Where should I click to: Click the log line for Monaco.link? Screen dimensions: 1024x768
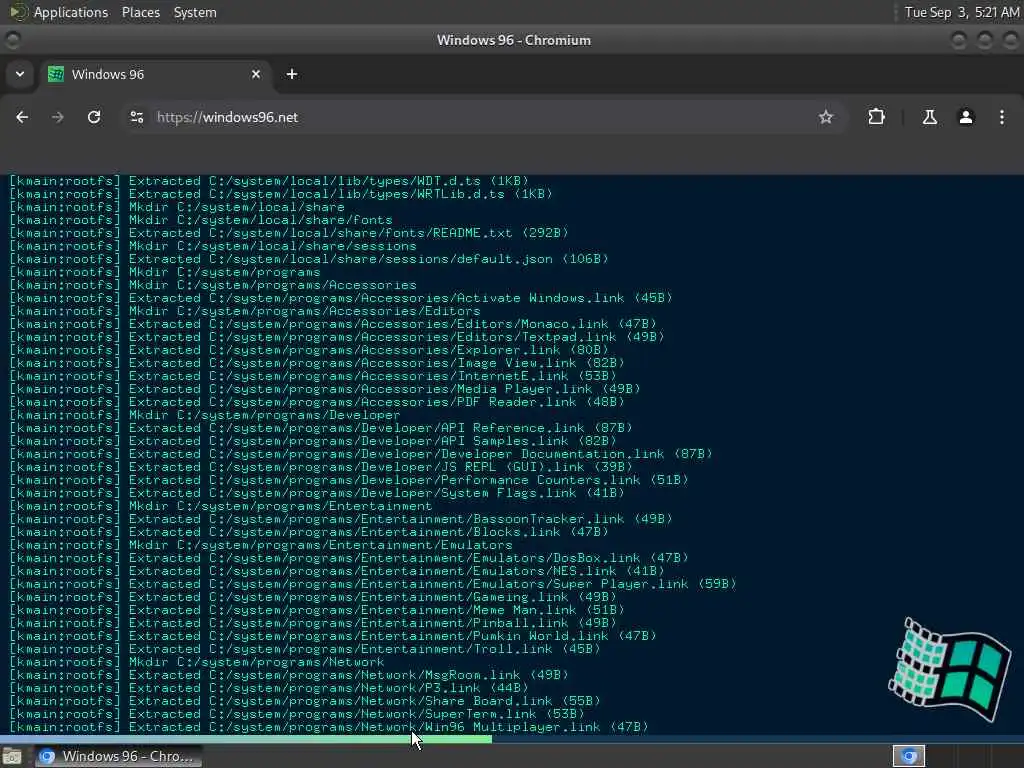coord(332,324)
